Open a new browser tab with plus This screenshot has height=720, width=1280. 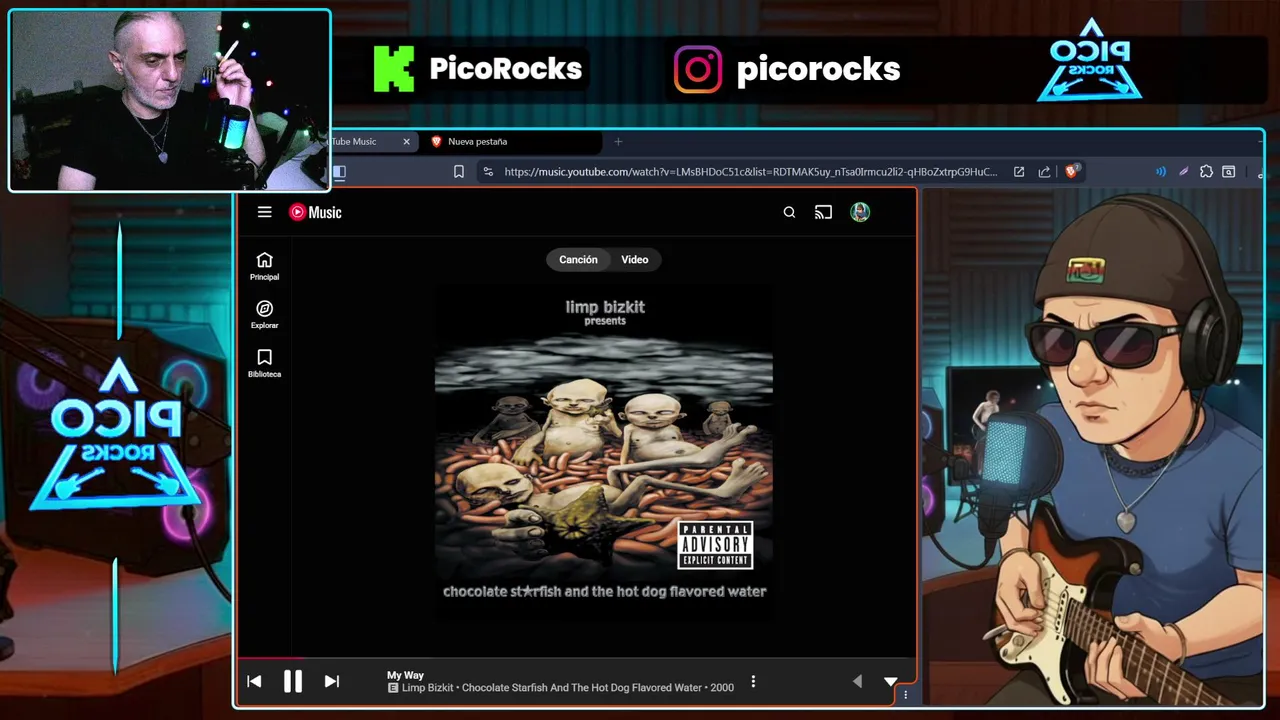point(618,142)
